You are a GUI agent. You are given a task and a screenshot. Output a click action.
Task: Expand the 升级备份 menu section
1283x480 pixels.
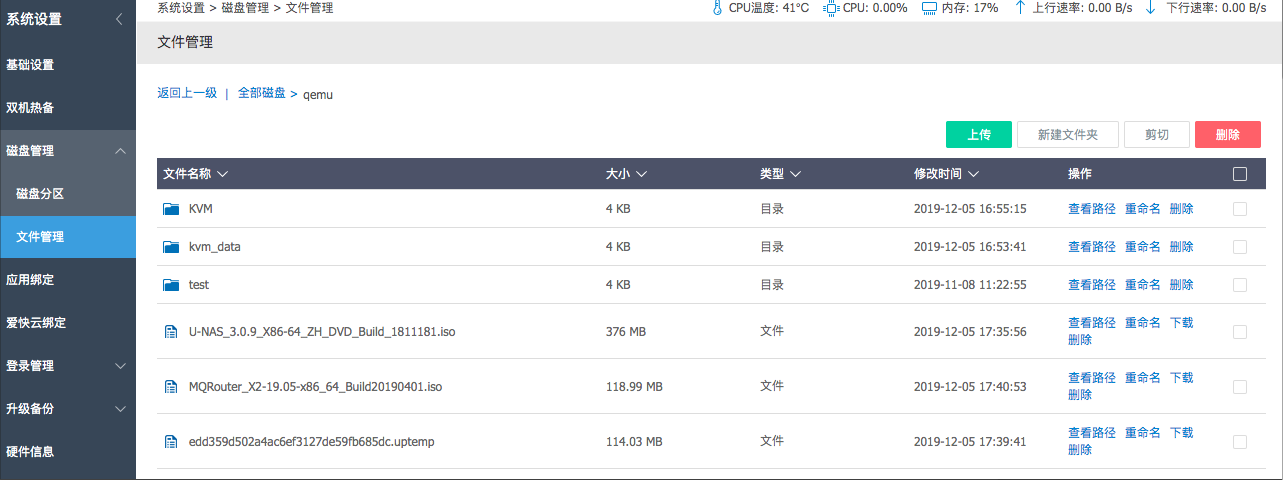[x=120, y=409]
